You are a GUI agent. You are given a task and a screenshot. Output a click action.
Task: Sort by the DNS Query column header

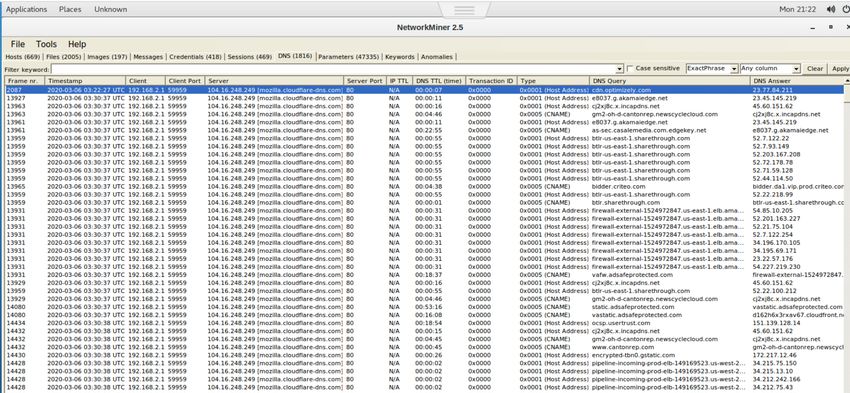coord(669,81)
